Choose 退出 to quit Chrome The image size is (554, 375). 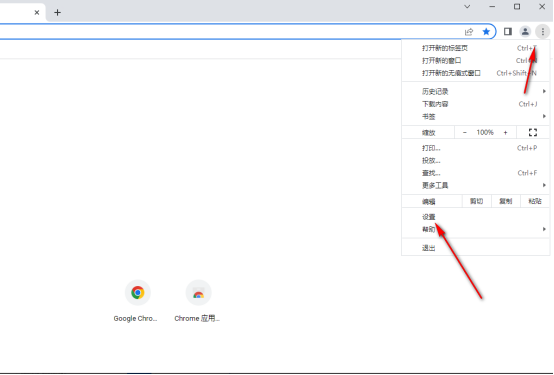(x=476, y=248)
